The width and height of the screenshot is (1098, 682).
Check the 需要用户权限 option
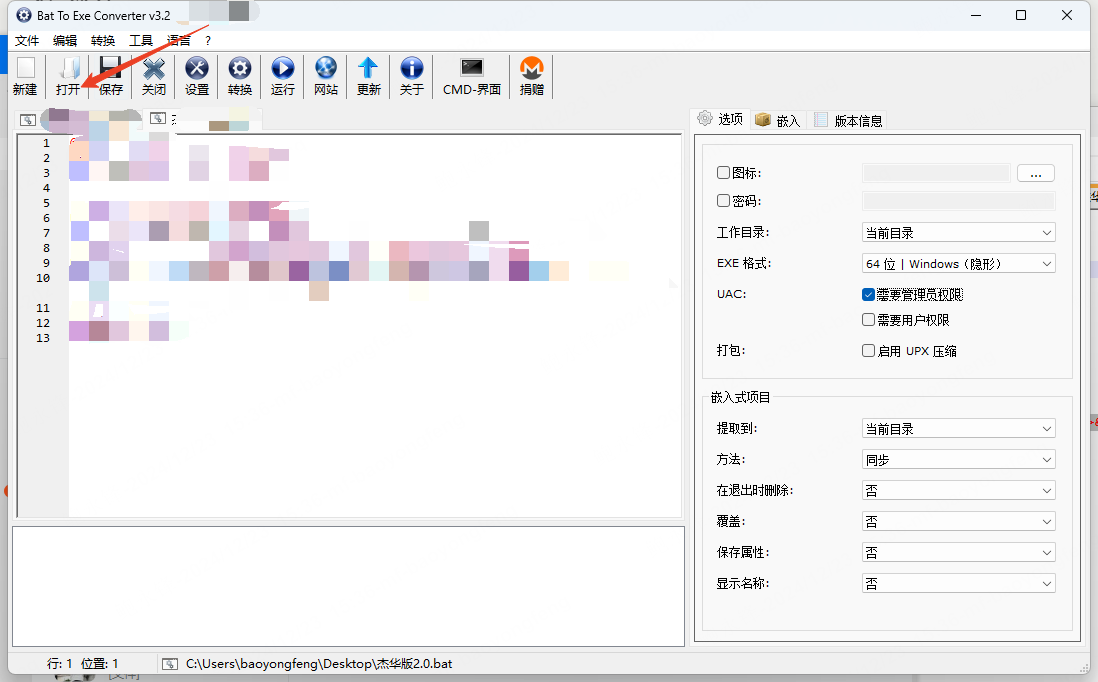click(868, 320)
